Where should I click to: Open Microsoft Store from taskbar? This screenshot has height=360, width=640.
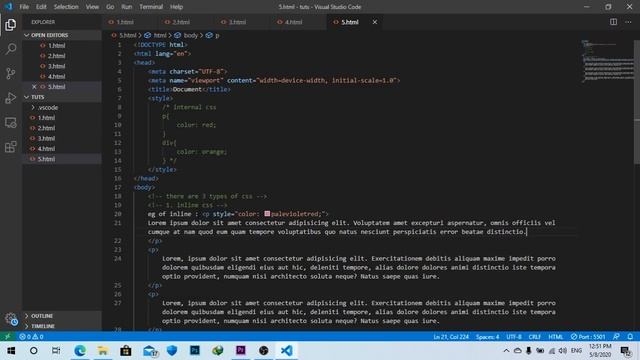click(126, 351)
